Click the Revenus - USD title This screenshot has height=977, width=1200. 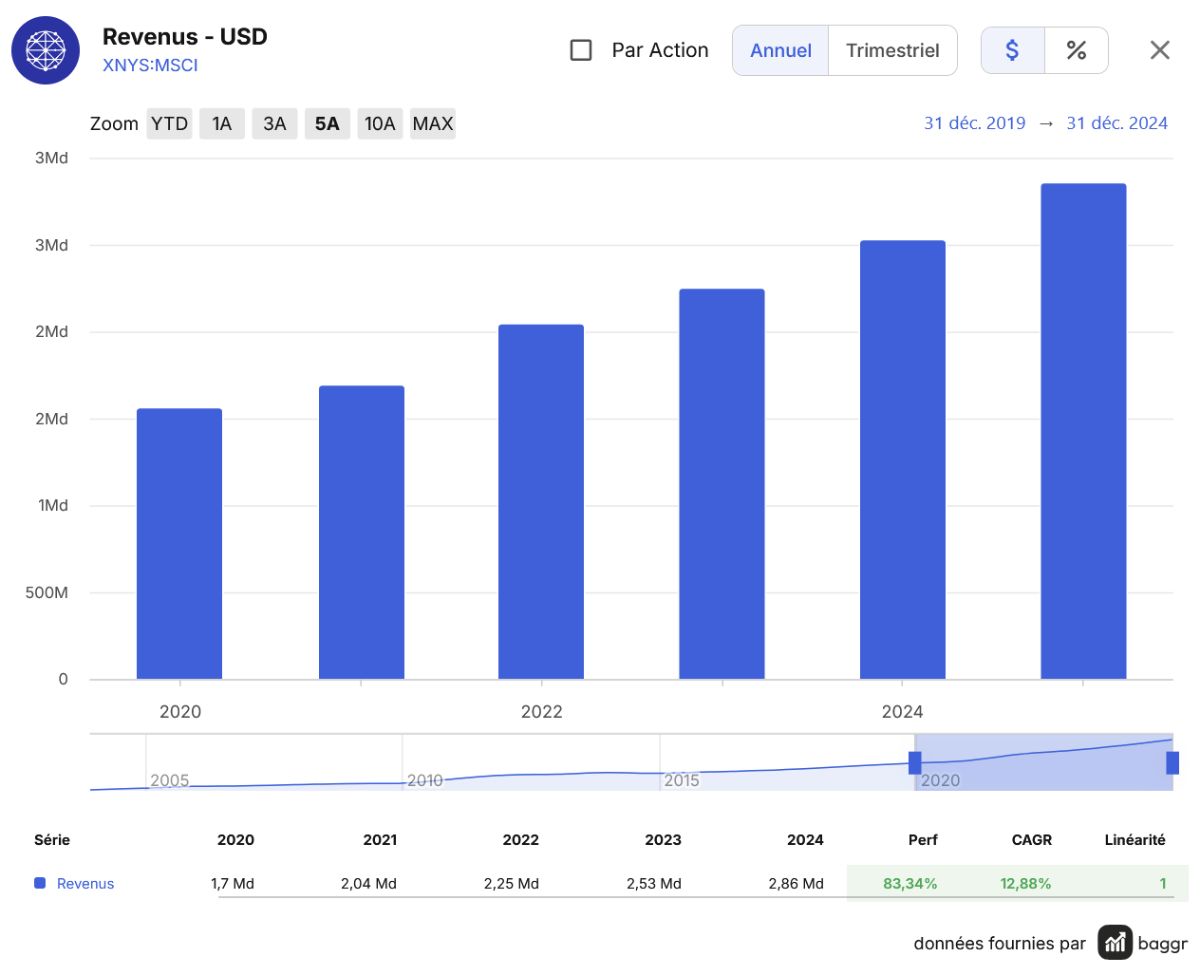click(x=185, y=37)
